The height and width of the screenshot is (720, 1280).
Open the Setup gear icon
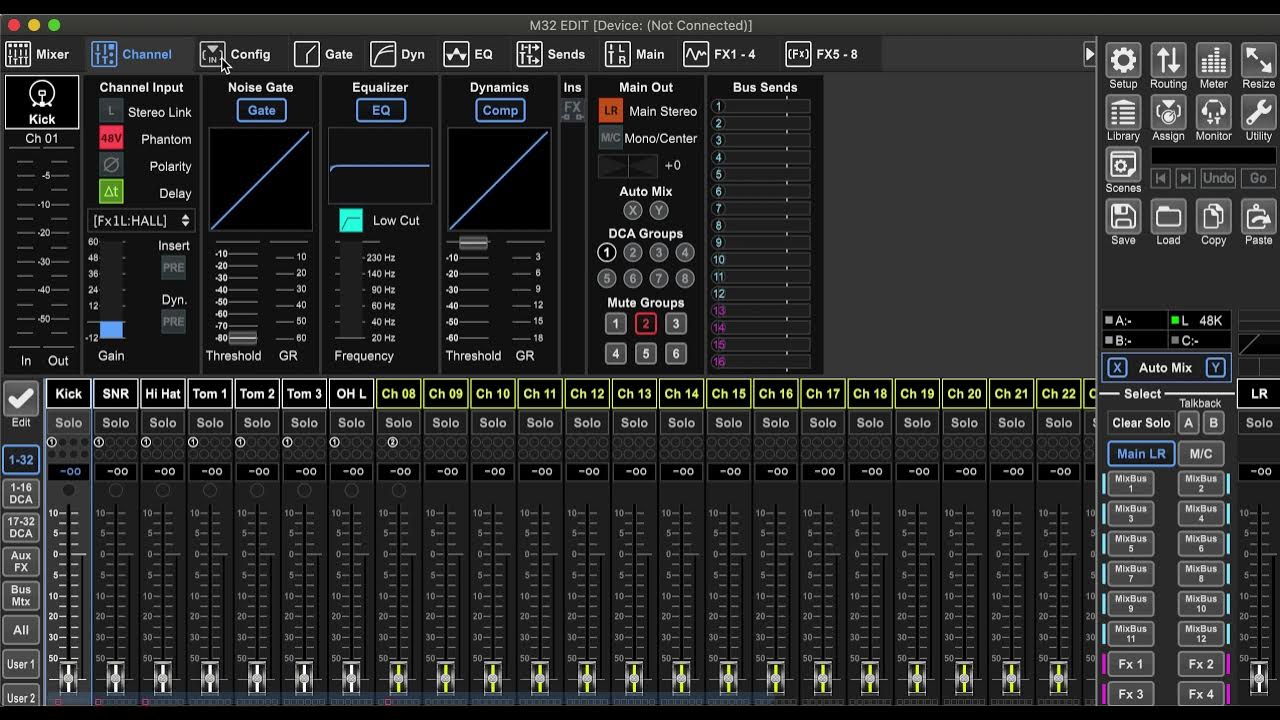click(x=1123, y=60)
